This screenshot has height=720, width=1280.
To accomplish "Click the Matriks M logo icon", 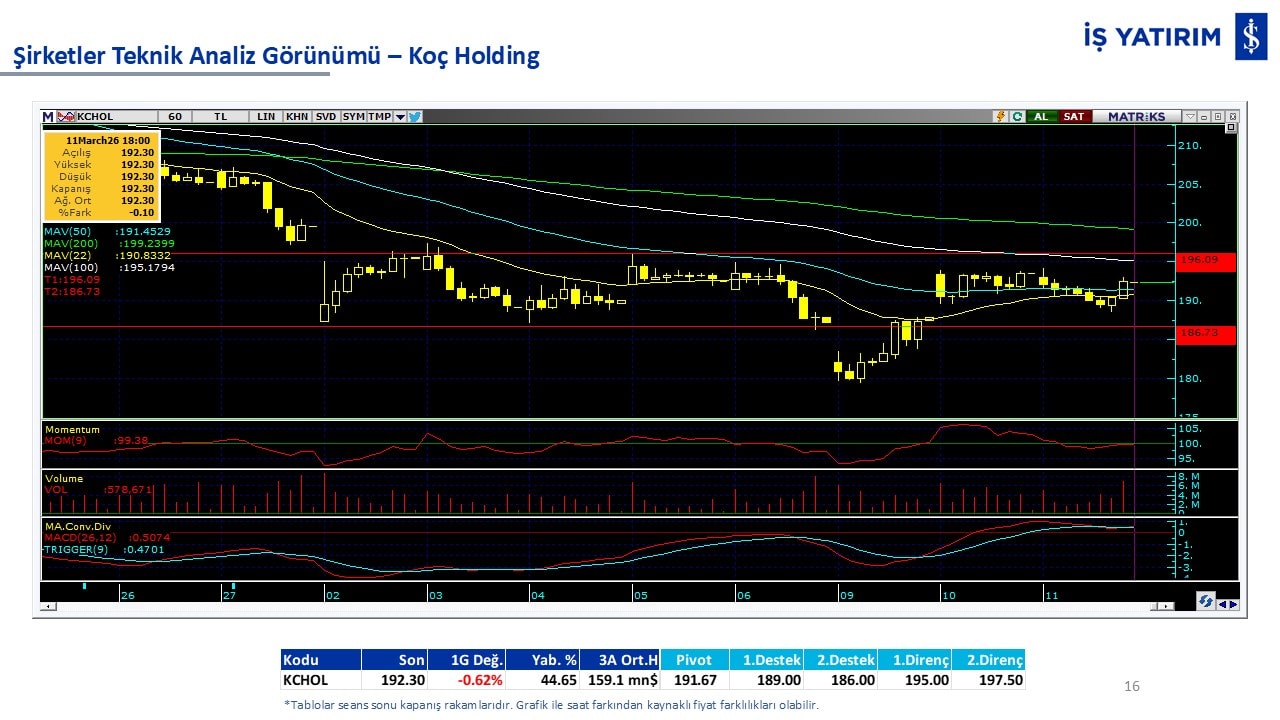I will (48, 117).
